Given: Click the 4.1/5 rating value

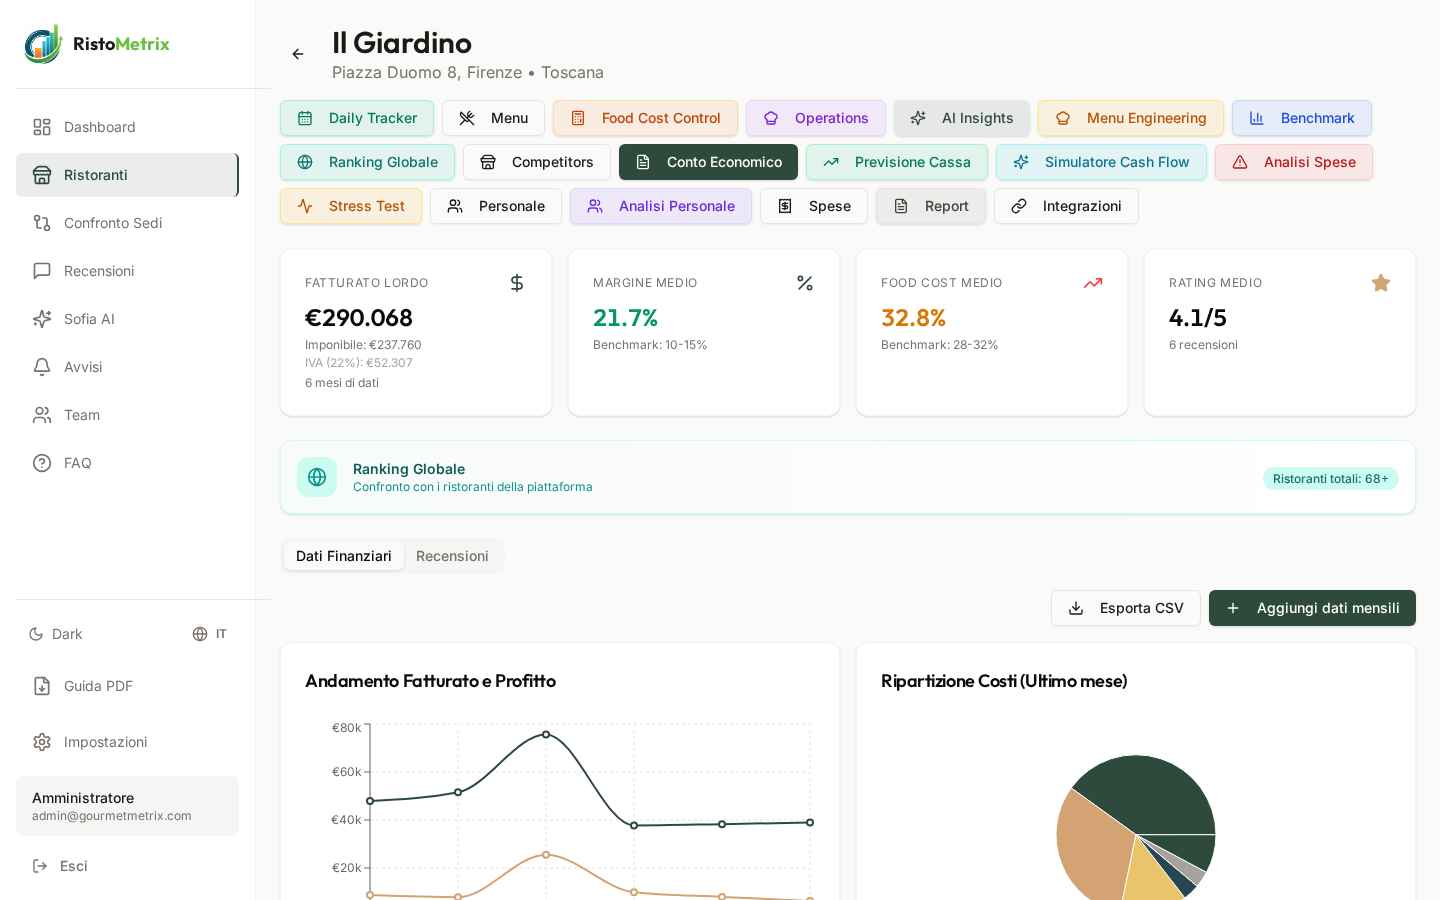Looking at the screenshot, I should click(1198, 318).
